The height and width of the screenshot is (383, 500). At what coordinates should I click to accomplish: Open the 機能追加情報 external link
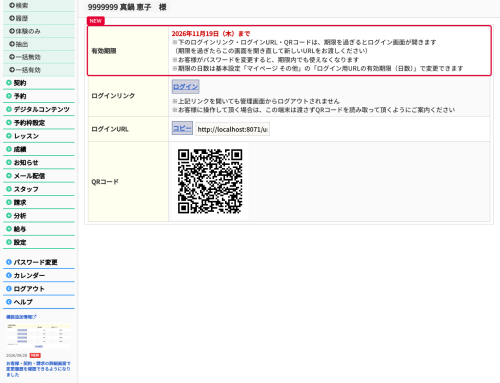tap(21, 317)
